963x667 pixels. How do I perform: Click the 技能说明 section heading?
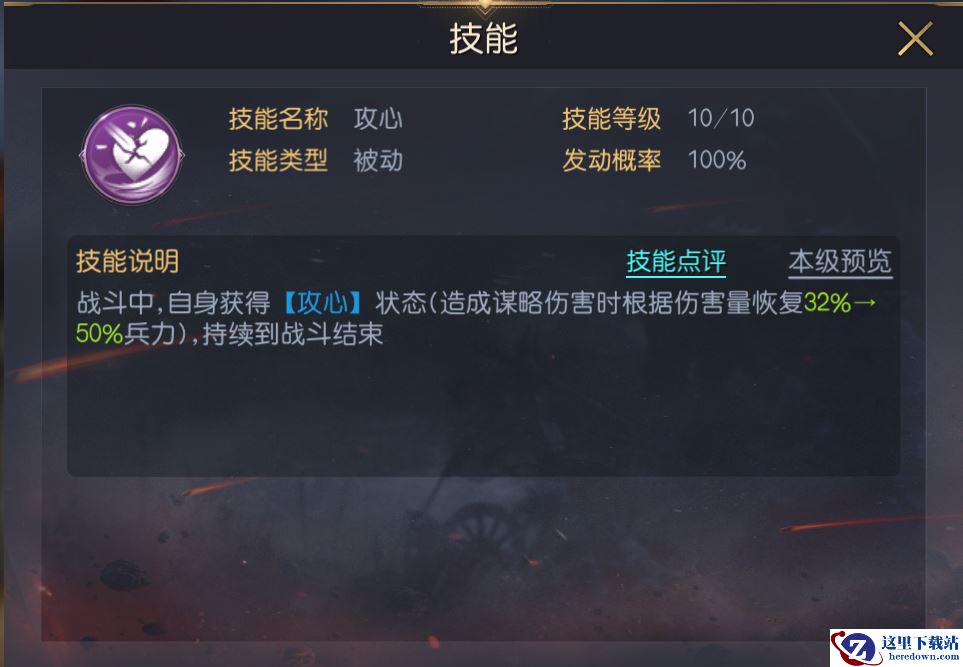[x=128, y=261]
